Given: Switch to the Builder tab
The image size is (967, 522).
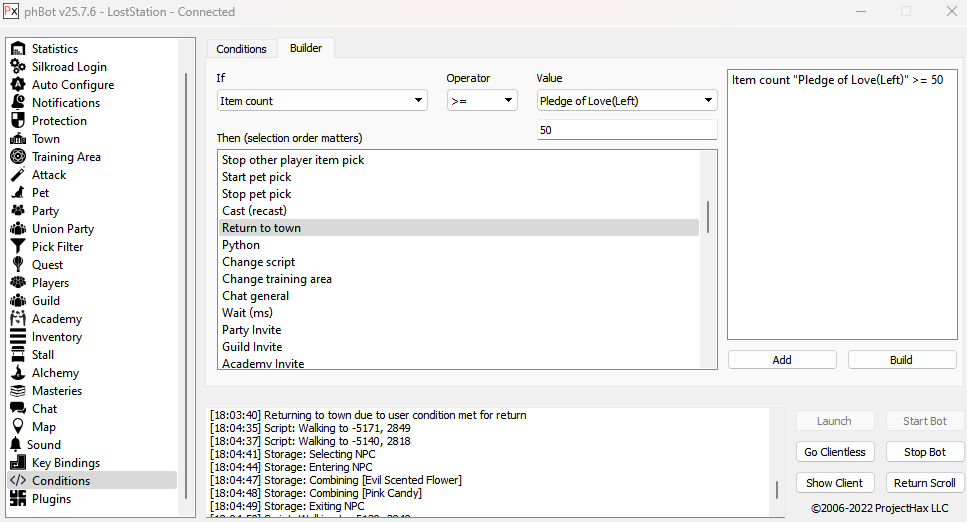Looking at the screenshot, I should click(x=307, y=48).
